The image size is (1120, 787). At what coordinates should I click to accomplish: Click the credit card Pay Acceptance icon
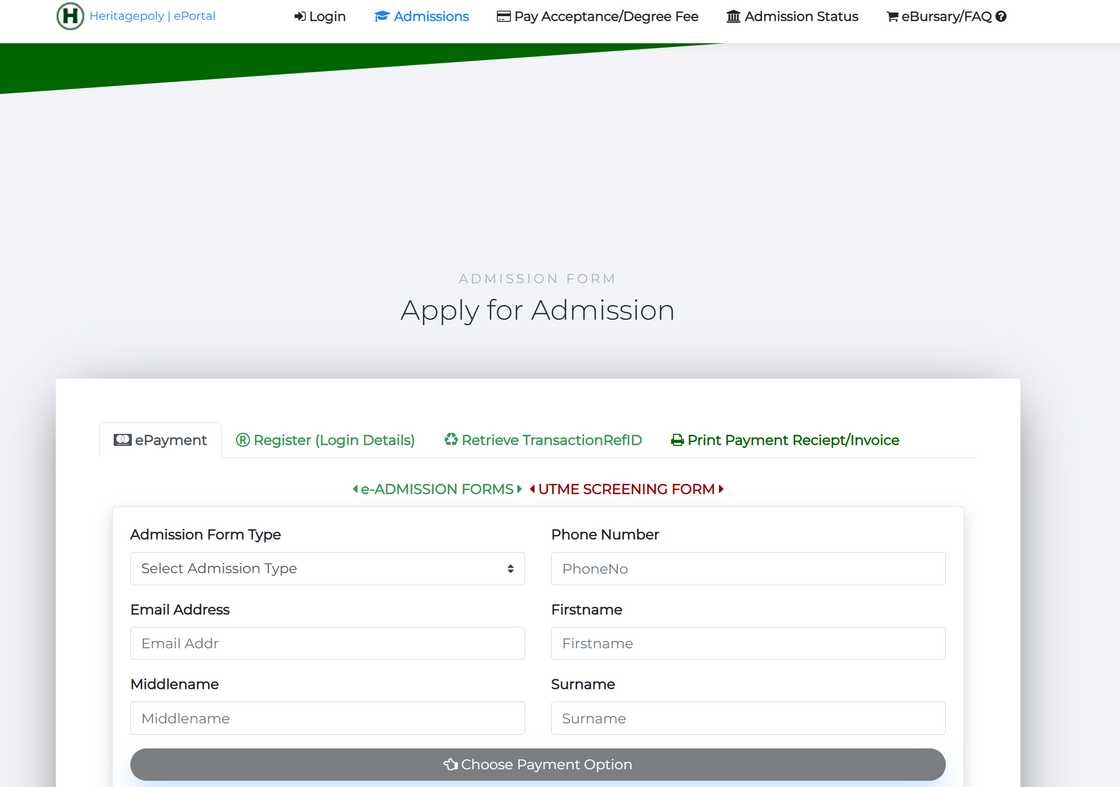pos(504,17)
